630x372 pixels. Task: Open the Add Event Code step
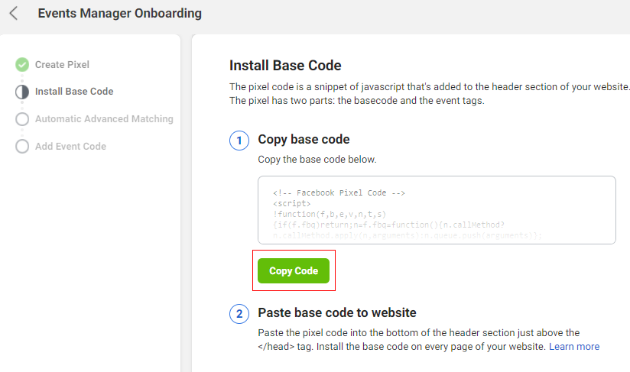70,146
